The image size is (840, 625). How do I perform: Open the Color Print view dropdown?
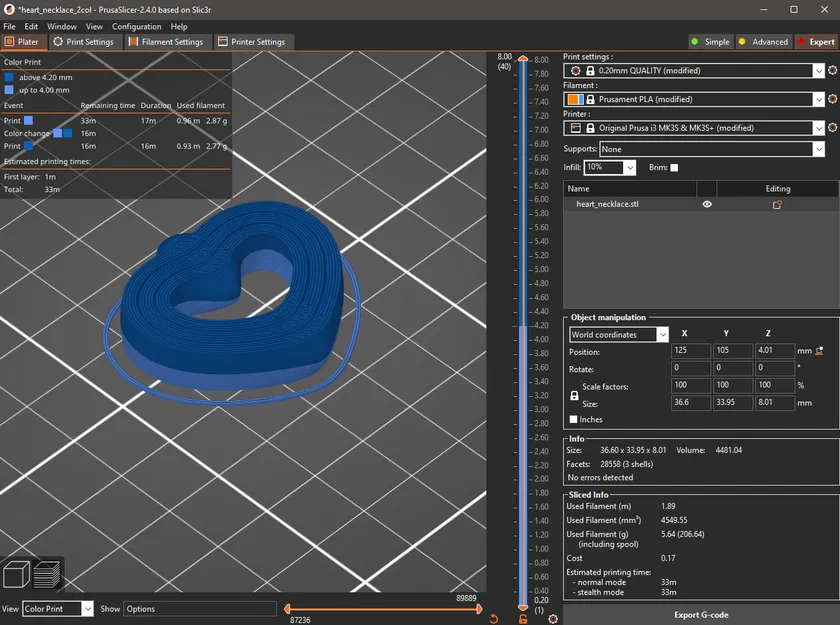pyautogui.click(x=87, y=608)
